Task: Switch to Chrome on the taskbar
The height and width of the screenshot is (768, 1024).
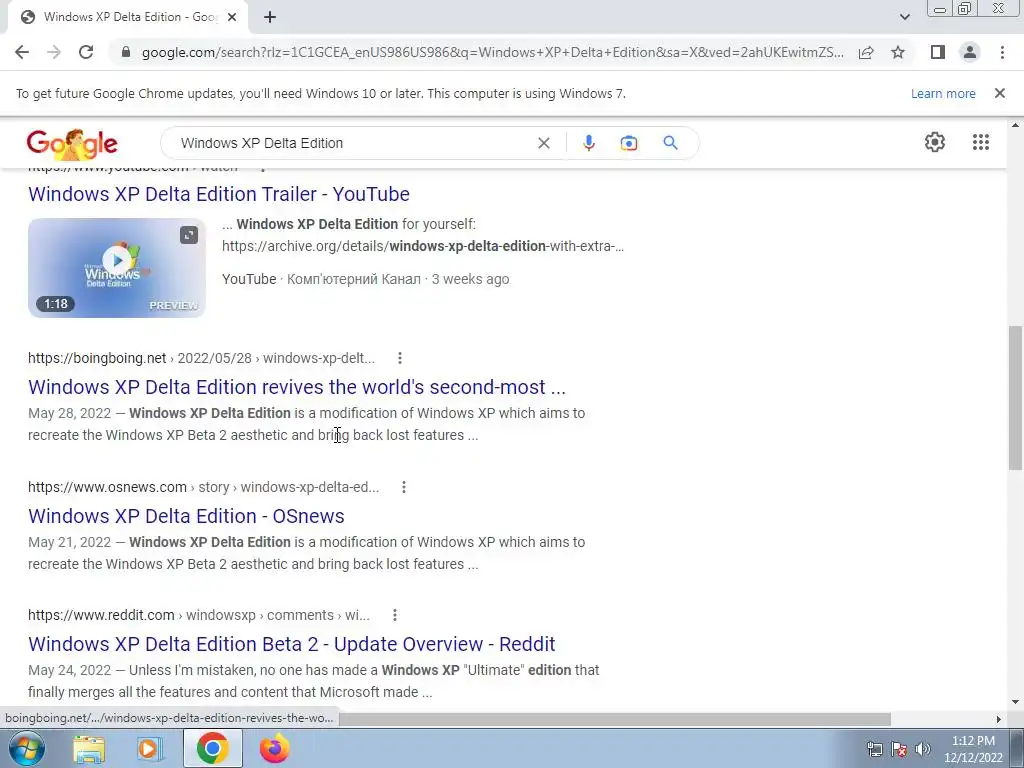Action: click(x=212, y=748)
